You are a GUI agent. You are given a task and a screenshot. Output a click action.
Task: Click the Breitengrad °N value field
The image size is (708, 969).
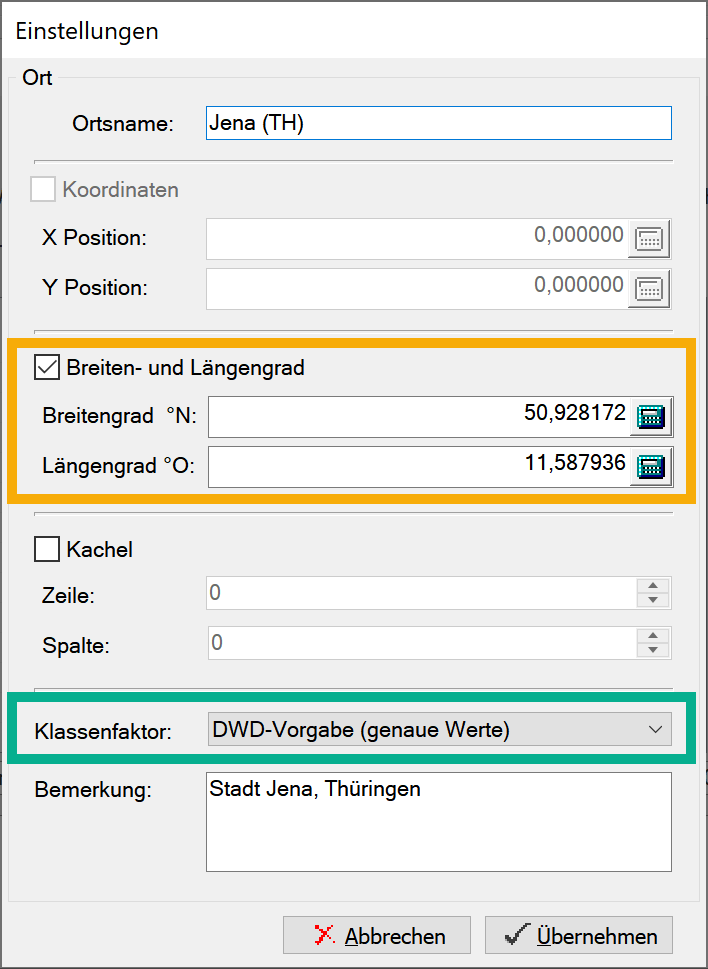[x=418, y=417]
